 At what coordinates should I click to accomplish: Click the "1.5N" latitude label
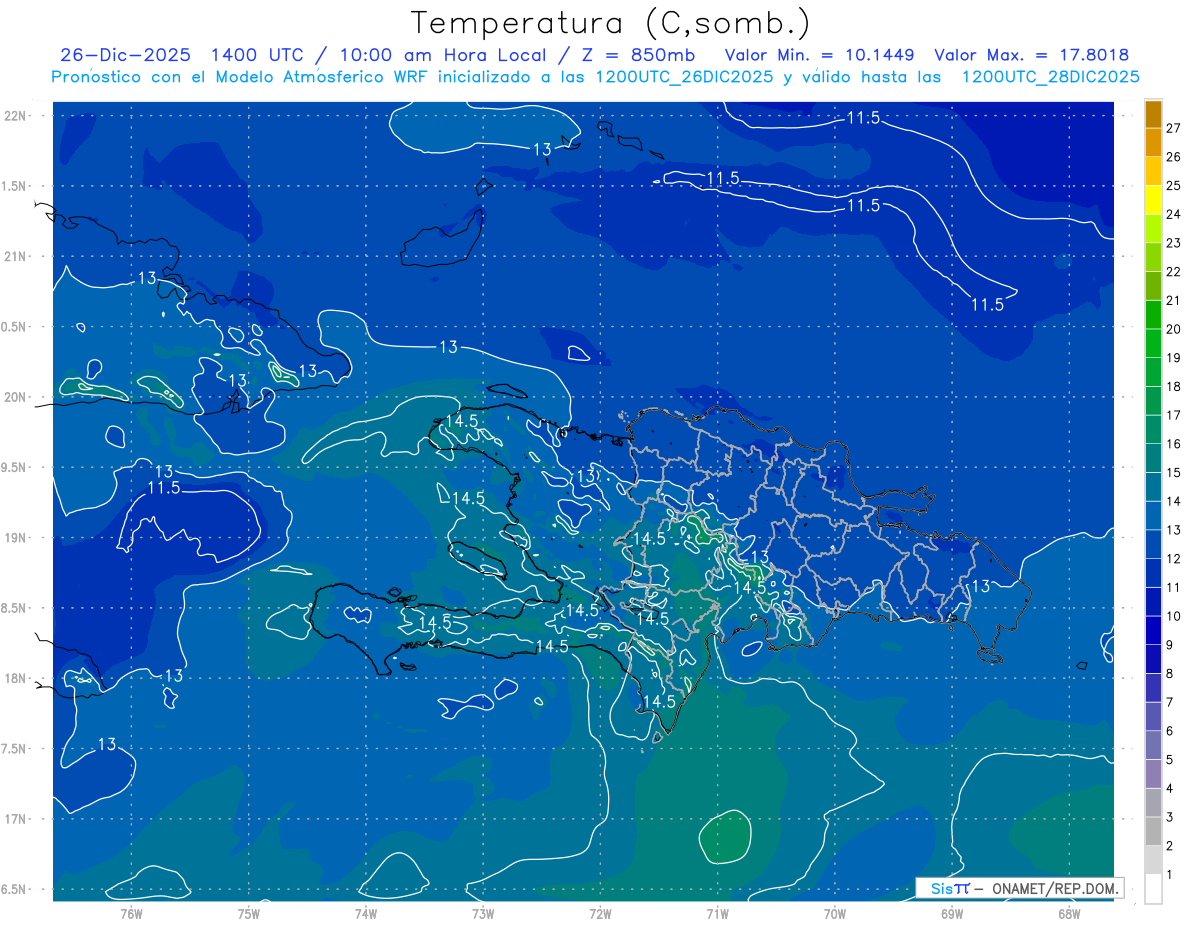click(15, 186)
